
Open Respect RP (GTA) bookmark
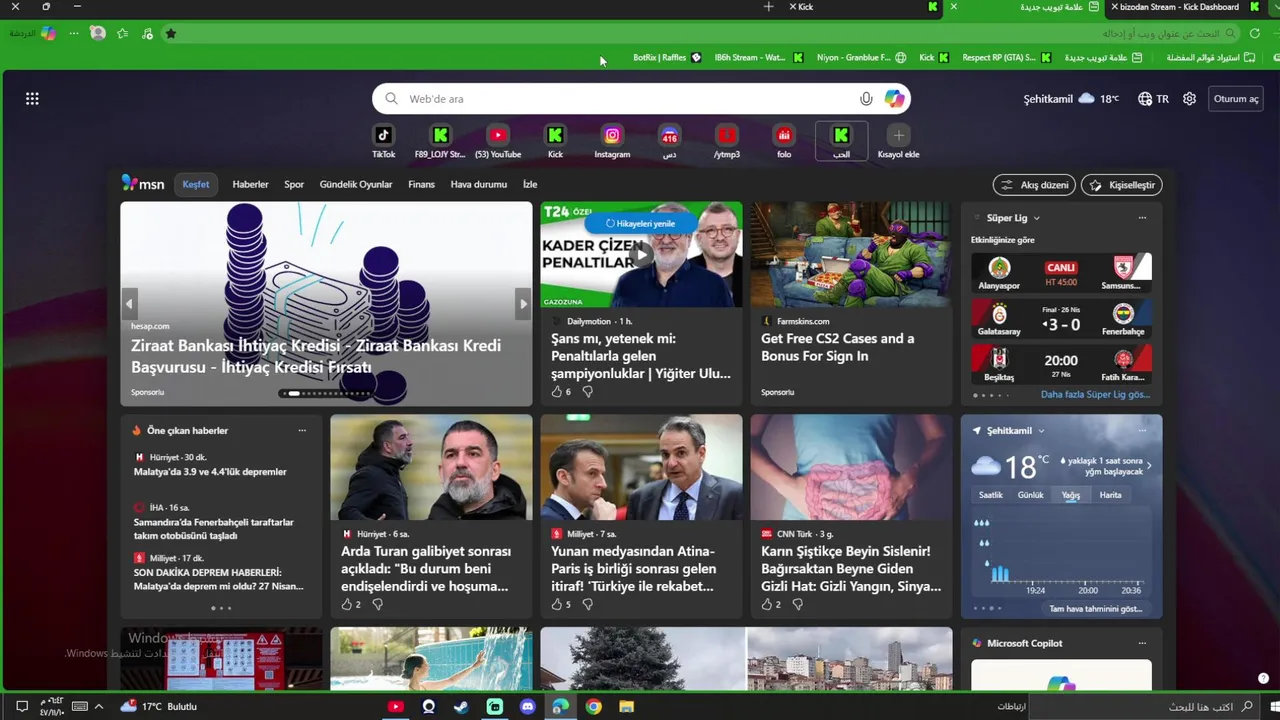click(1006, 58)
